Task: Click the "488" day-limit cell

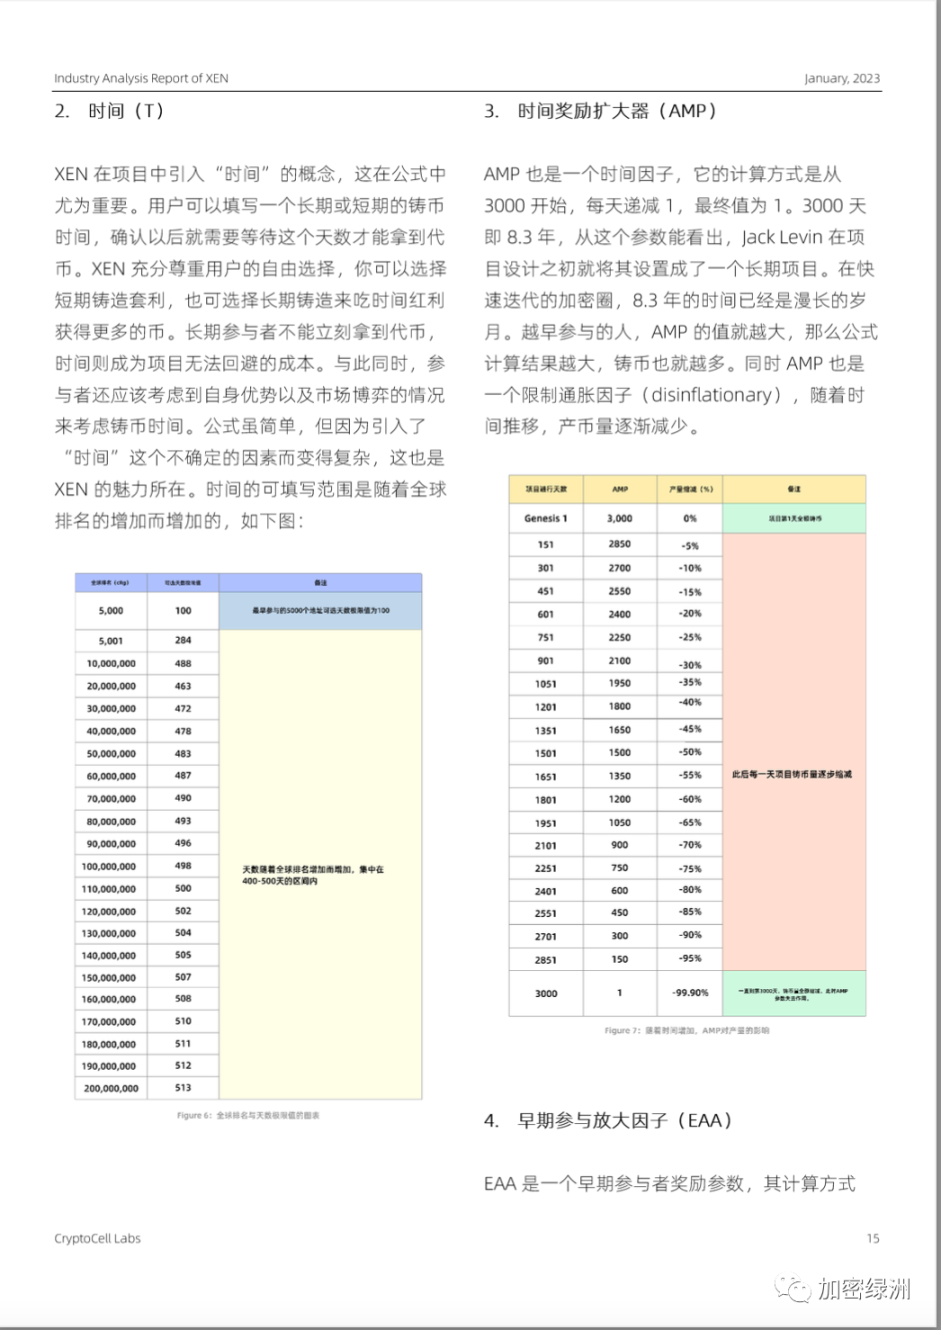Action: [183, 663]
